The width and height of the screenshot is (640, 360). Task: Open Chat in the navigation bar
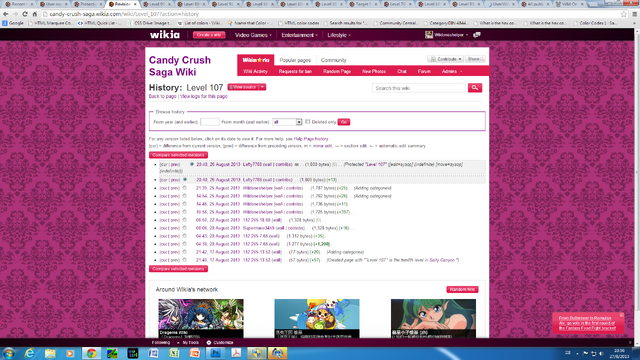[402, 71]
